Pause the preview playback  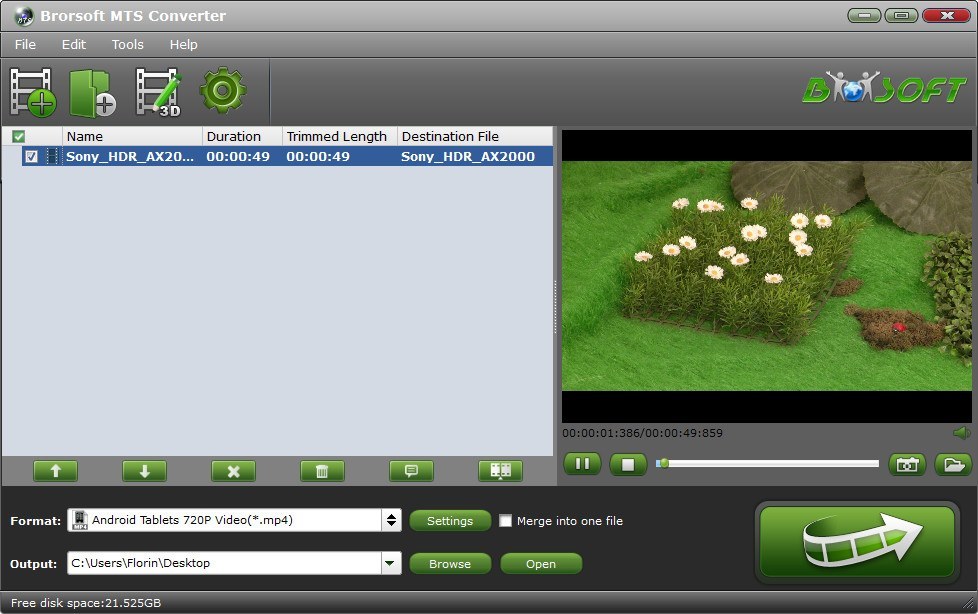click(583, 464)
